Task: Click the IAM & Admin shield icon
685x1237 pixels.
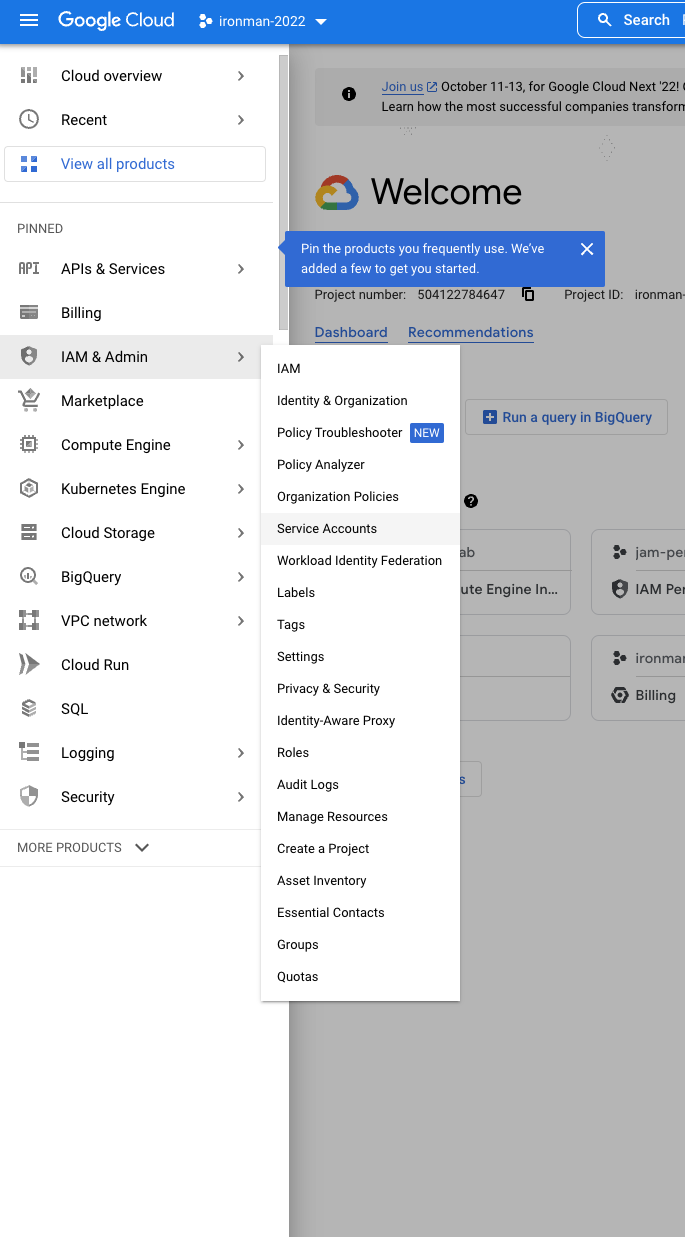Action: [29, 357]
